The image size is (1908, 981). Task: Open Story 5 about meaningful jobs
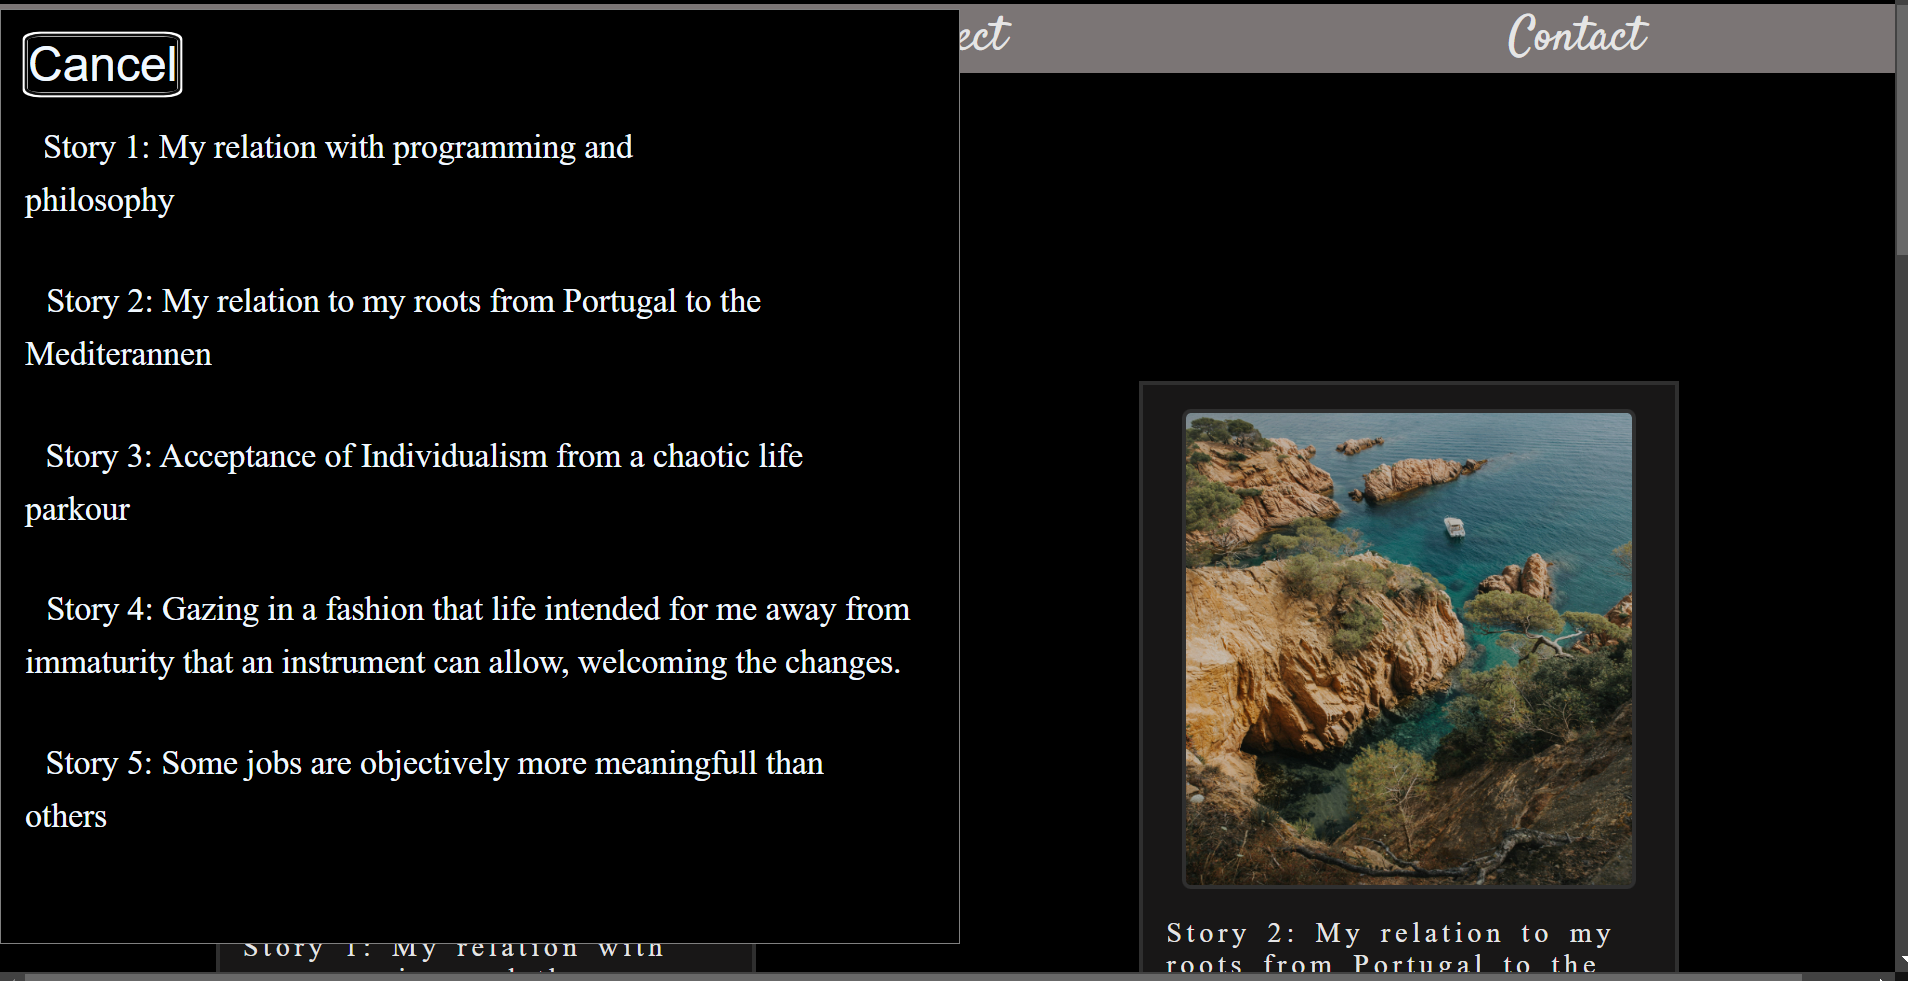pos(434,764)
